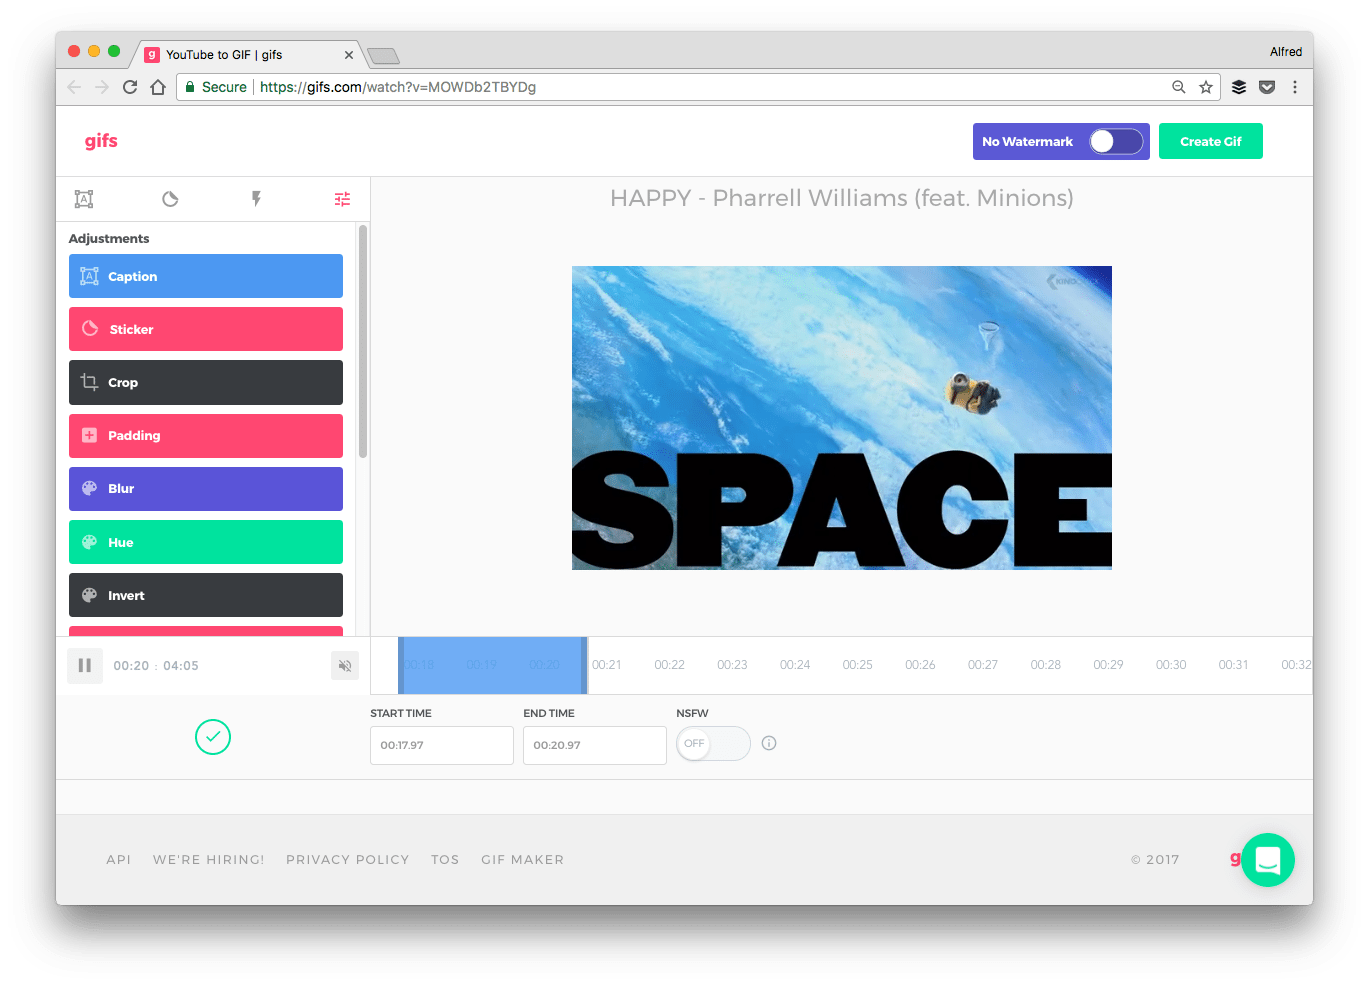
Task: Choose the Crop adjustment
Action: pyautogui.click(x=206, y=382)
